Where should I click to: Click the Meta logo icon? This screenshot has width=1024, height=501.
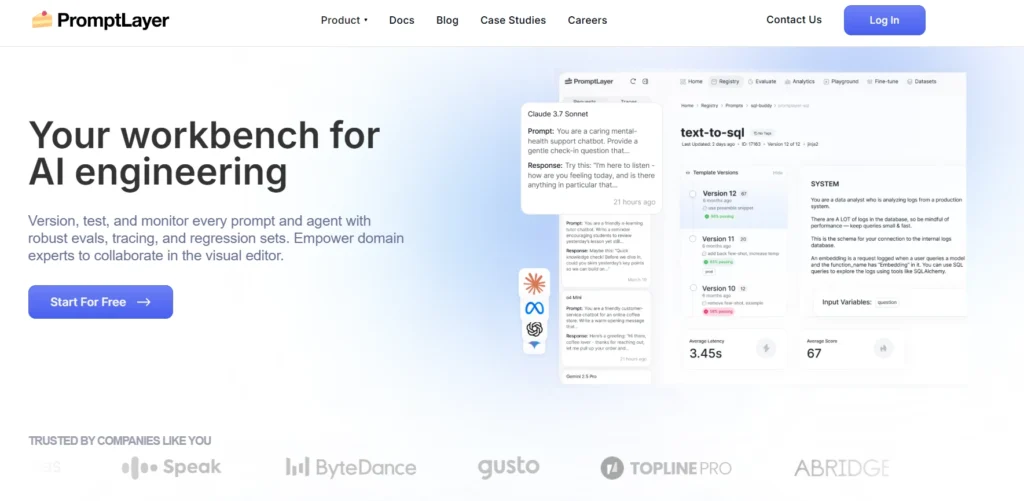pos(534,308)
